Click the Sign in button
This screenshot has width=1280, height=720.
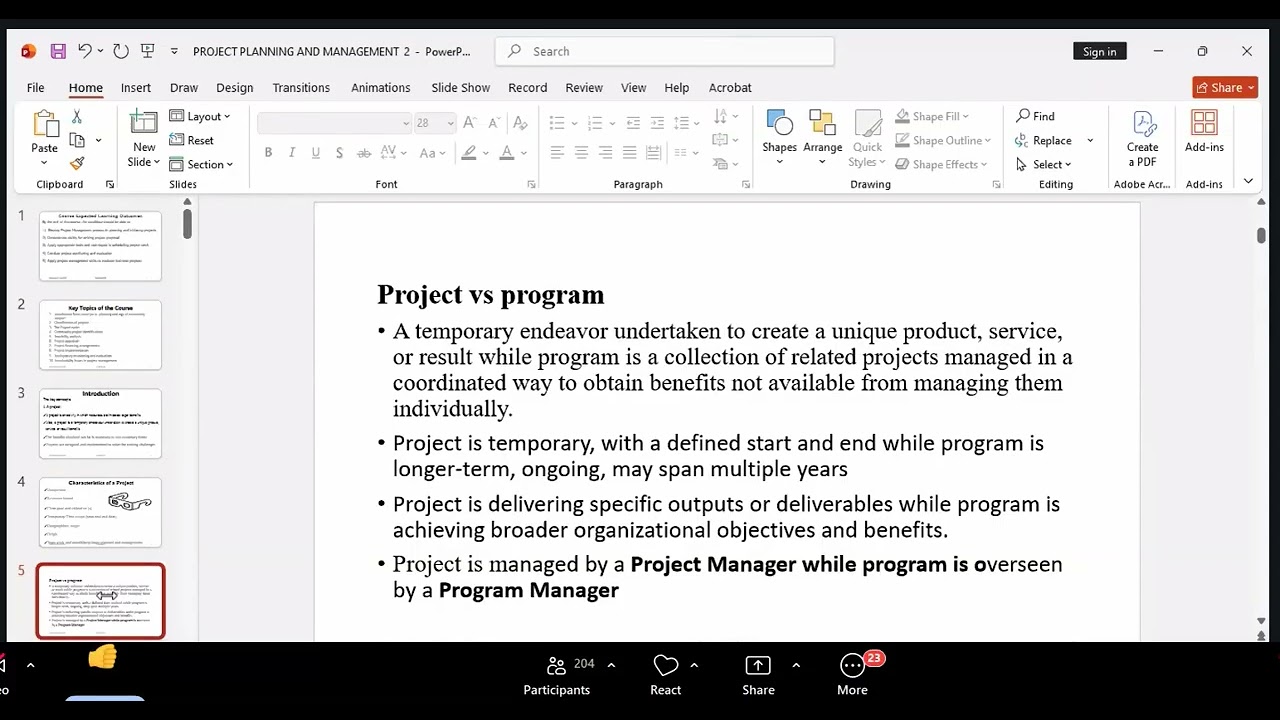[1099, 52]
